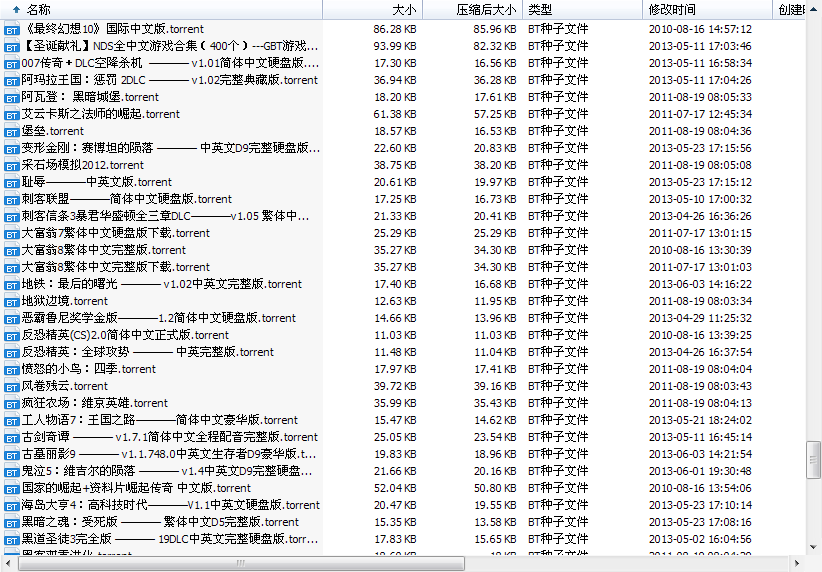Click BT icon of 风卷残云.torrent
Screen dimensions: 822x572
(x=12, y=387)
